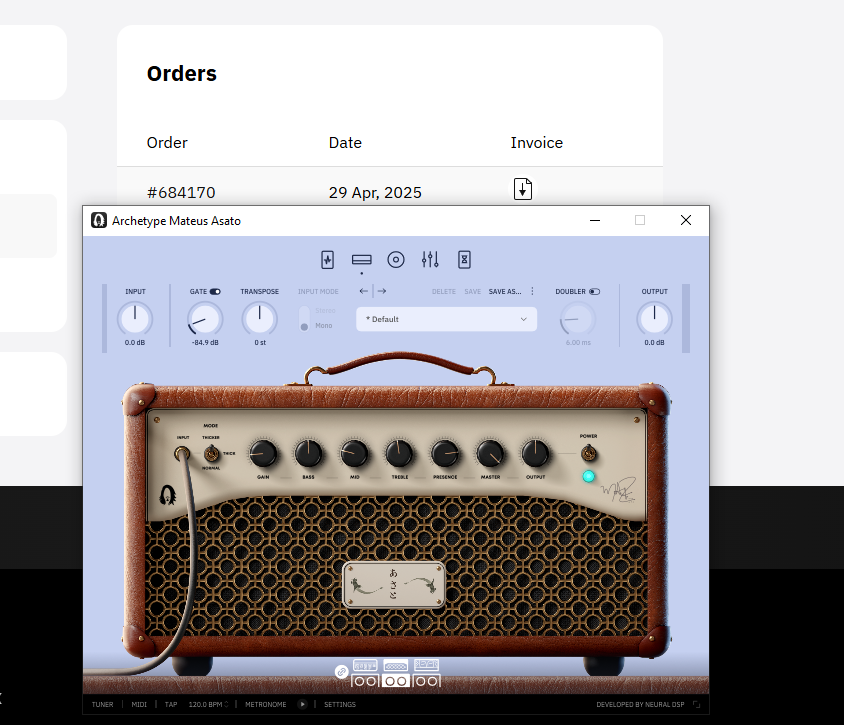
Task: Click the SAVE AS... button
Action: pyautogui.click(x=505, y=291)
